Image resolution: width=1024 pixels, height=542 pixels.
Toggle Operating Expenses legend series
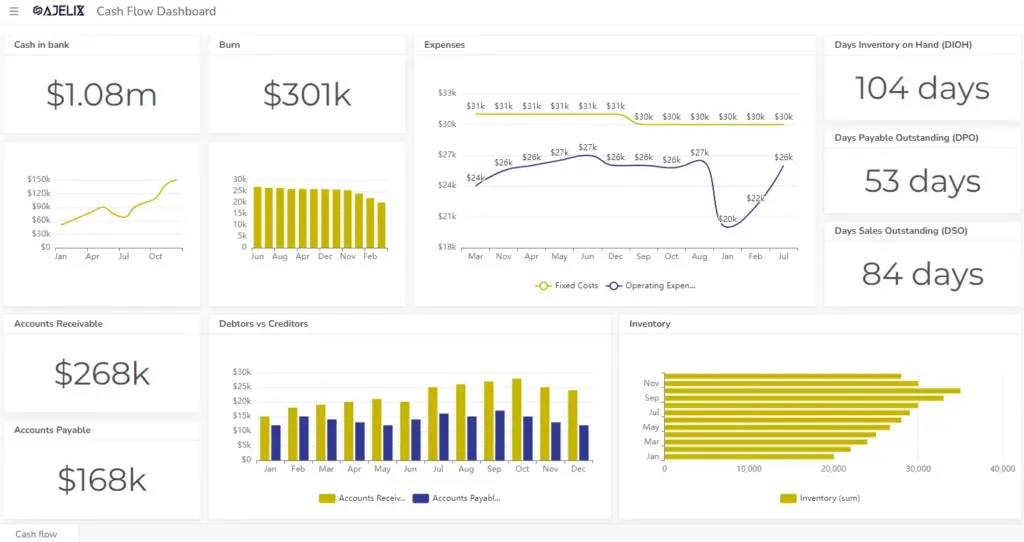(x=651, y=285)
